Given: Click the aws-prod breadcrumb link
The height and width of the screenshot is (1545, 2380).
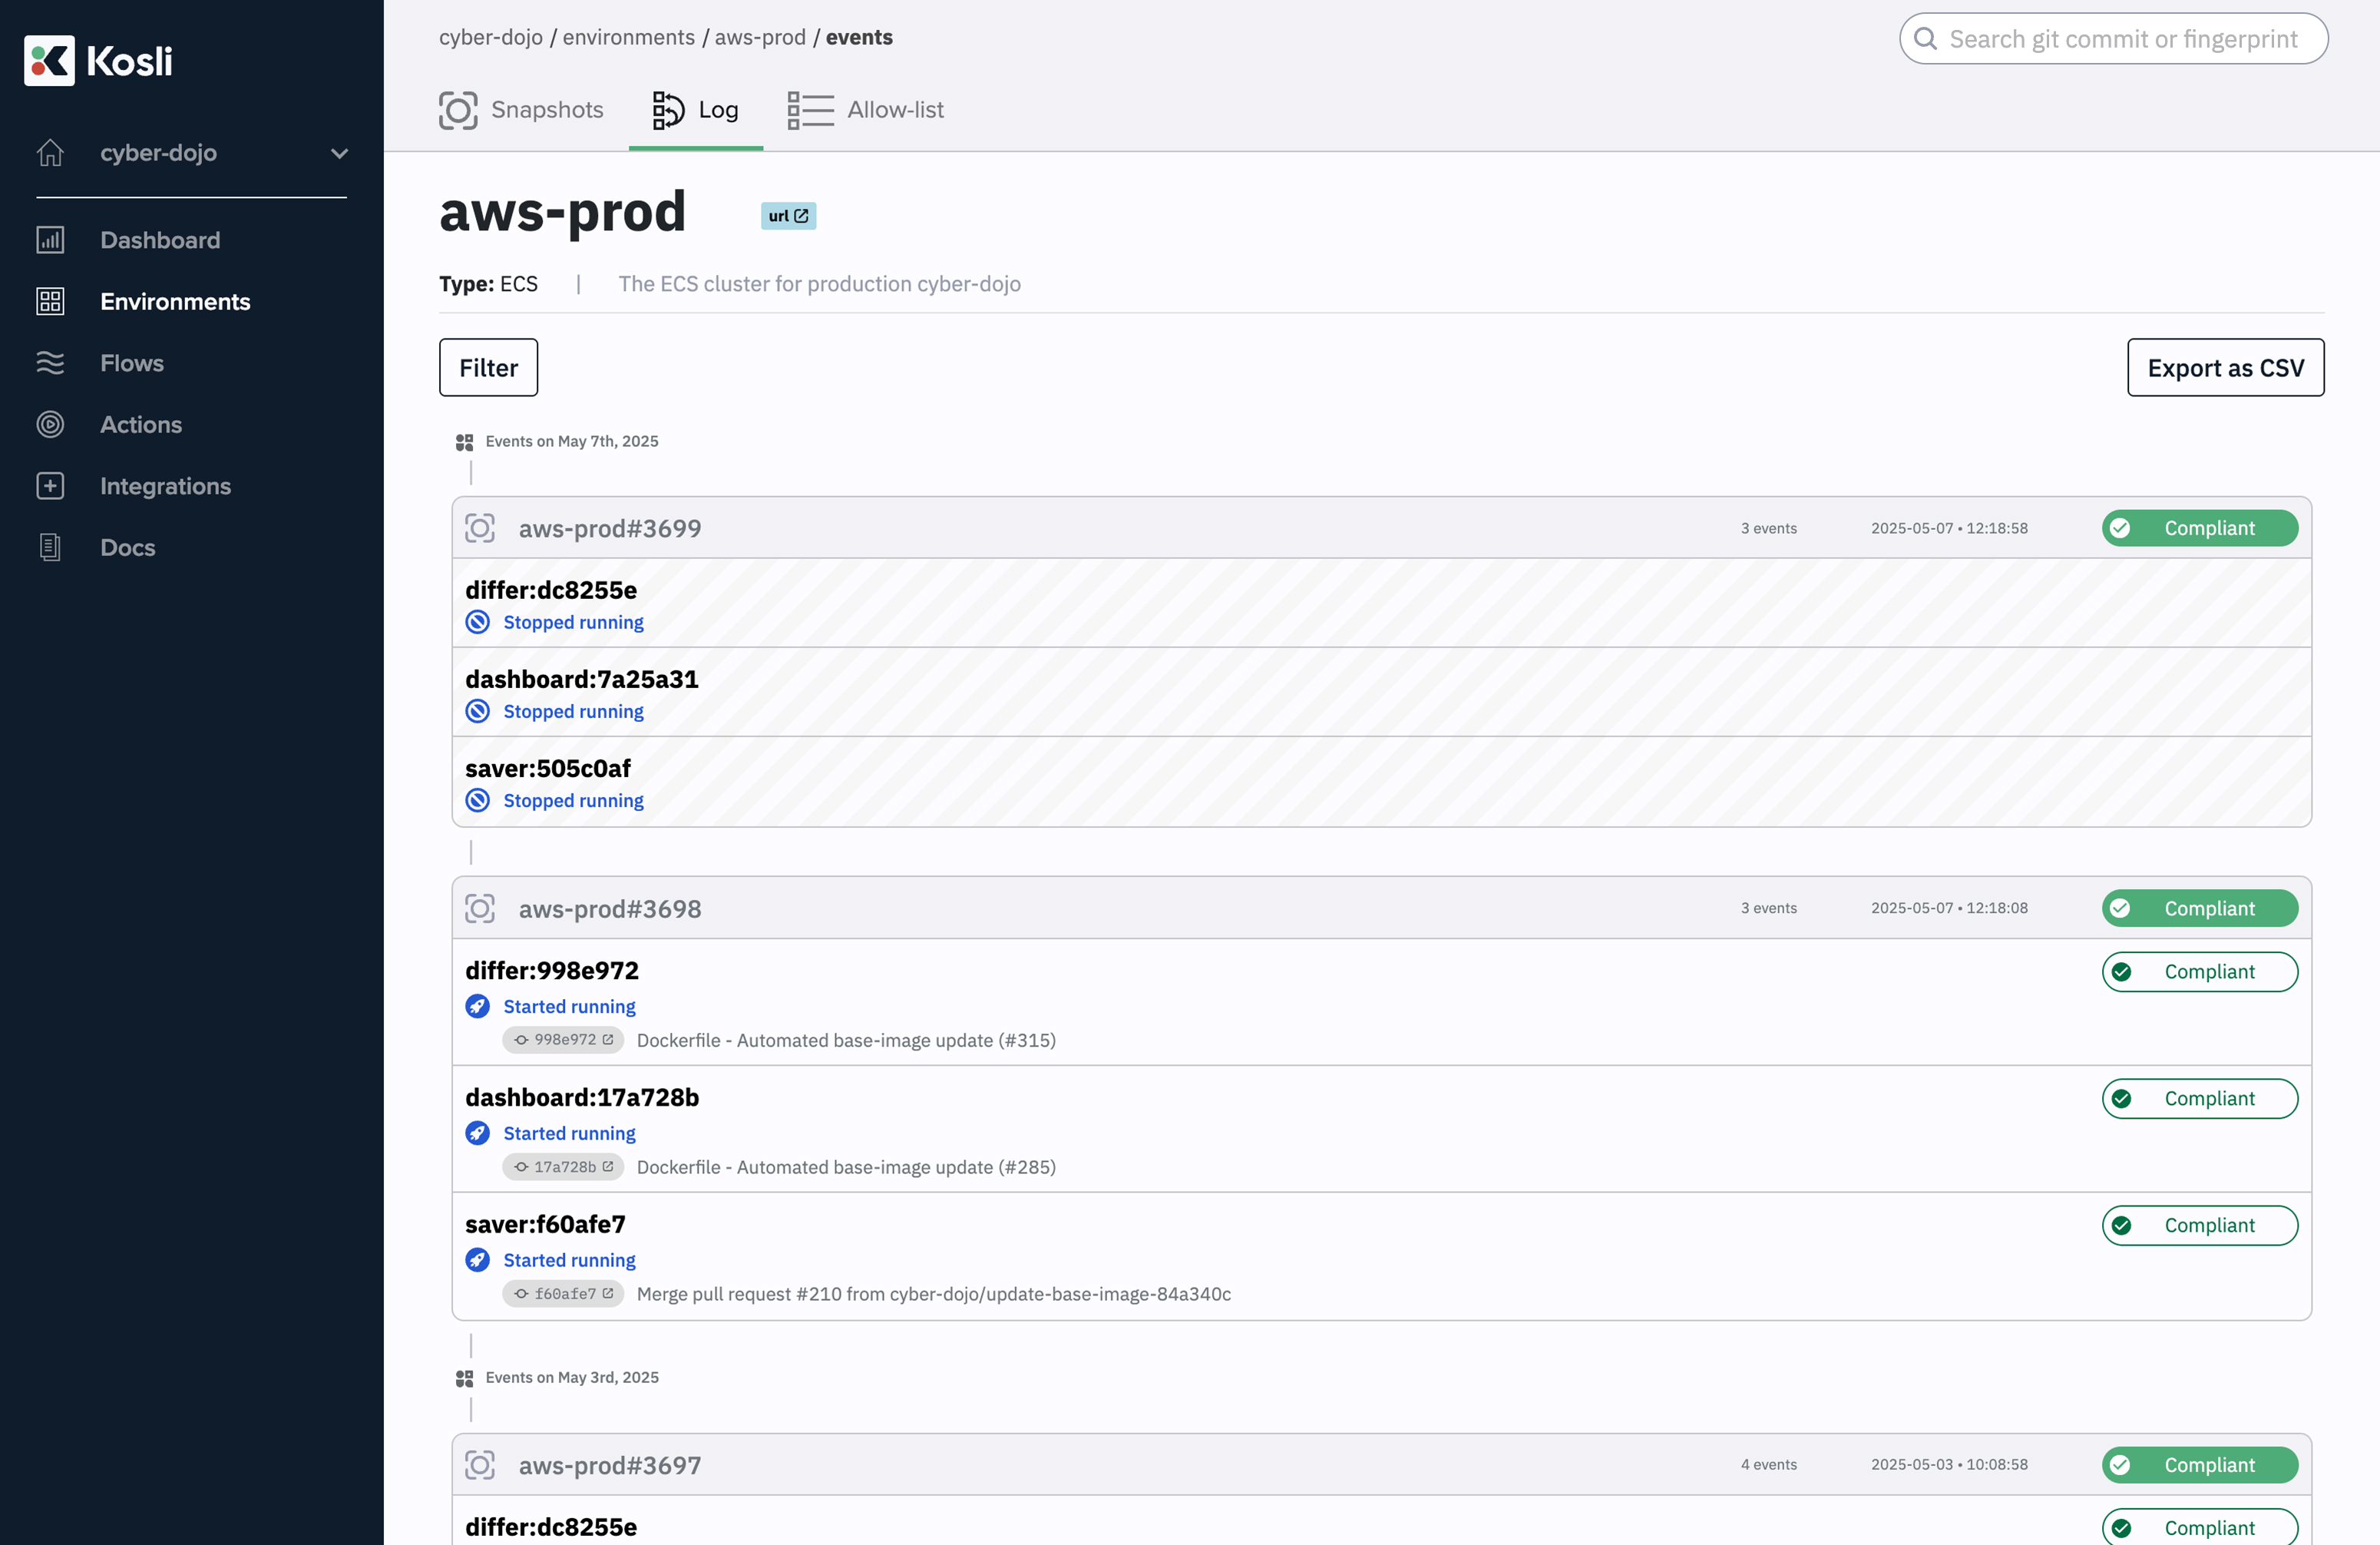Looking at the screenshot, I should coord(760,37).
